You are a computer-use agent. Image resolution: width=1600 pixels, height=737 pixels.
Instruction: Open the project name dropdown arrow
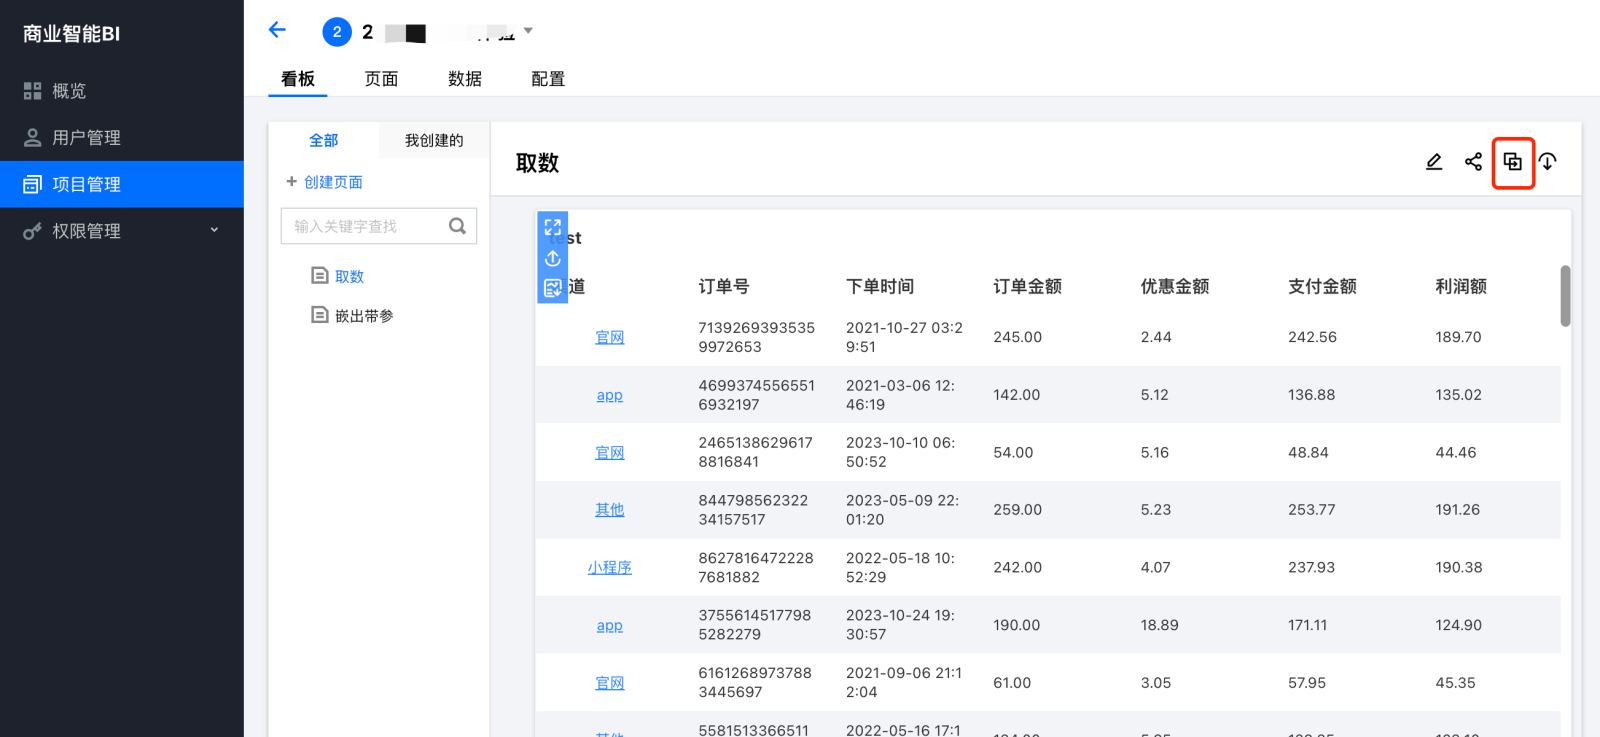(x=528, y=31)
